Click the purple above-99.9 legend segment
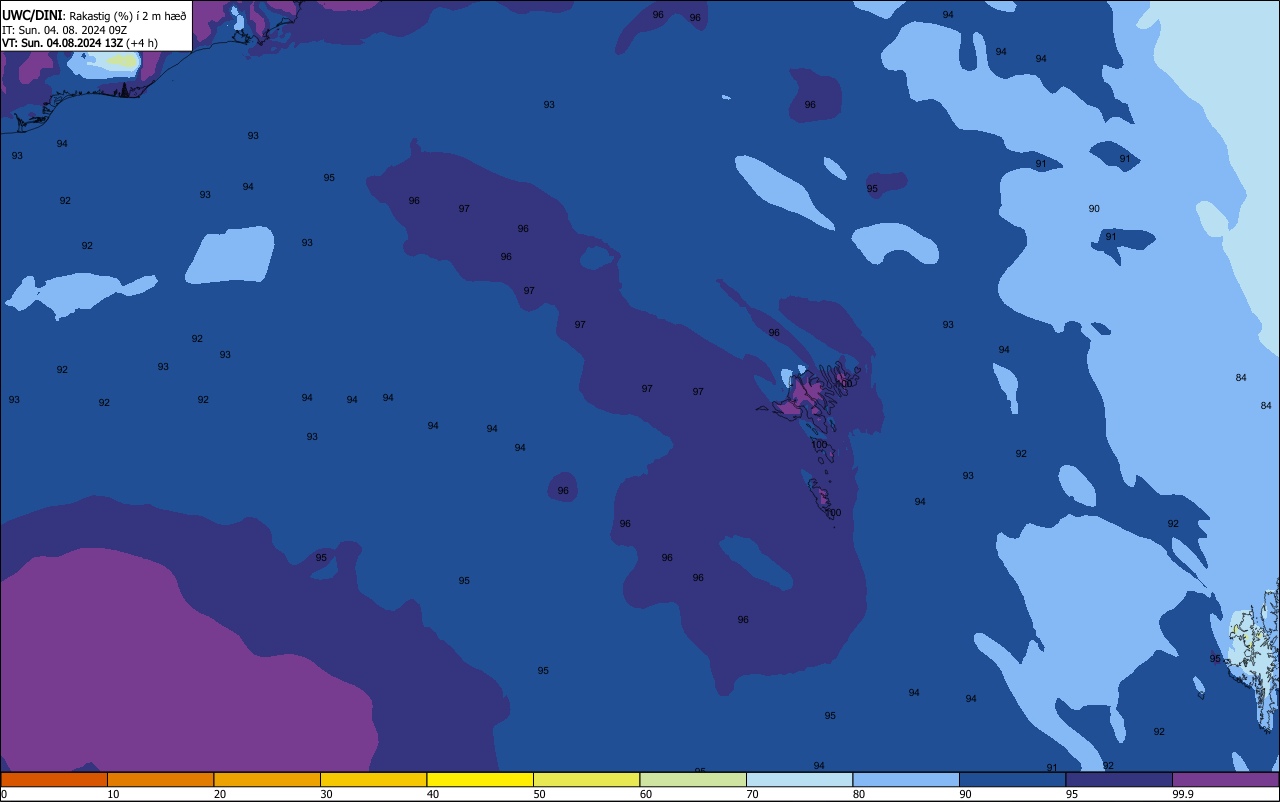 1225,779
